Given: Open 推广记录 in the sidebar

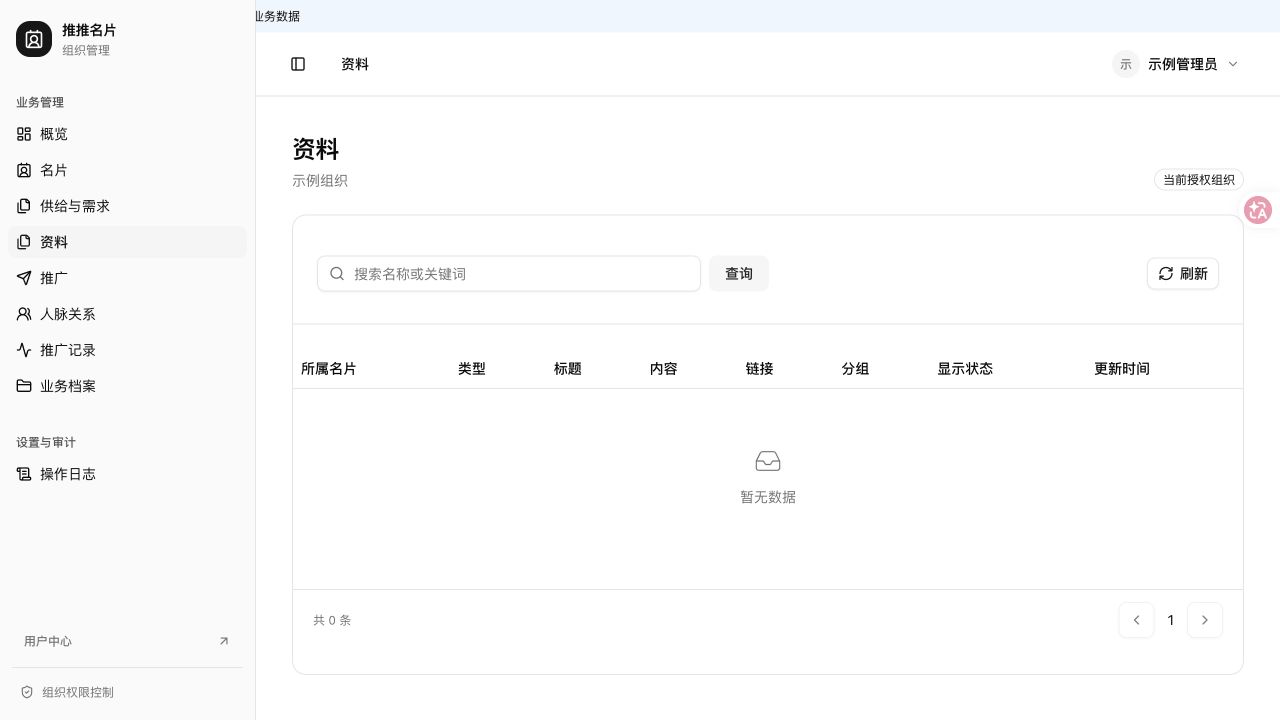Looking at the screenshot, I should 127,350.
